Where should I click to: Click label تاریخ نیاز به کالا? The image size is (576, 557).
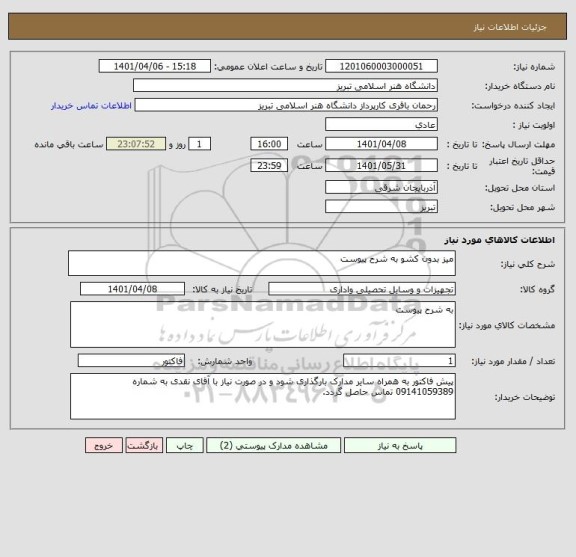(223, 290)
